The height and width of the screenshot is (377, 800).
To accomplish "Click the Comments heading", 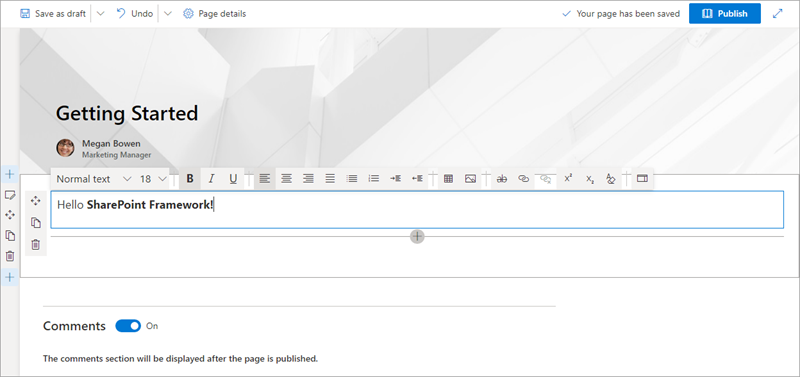I will [x=74, y=326].
